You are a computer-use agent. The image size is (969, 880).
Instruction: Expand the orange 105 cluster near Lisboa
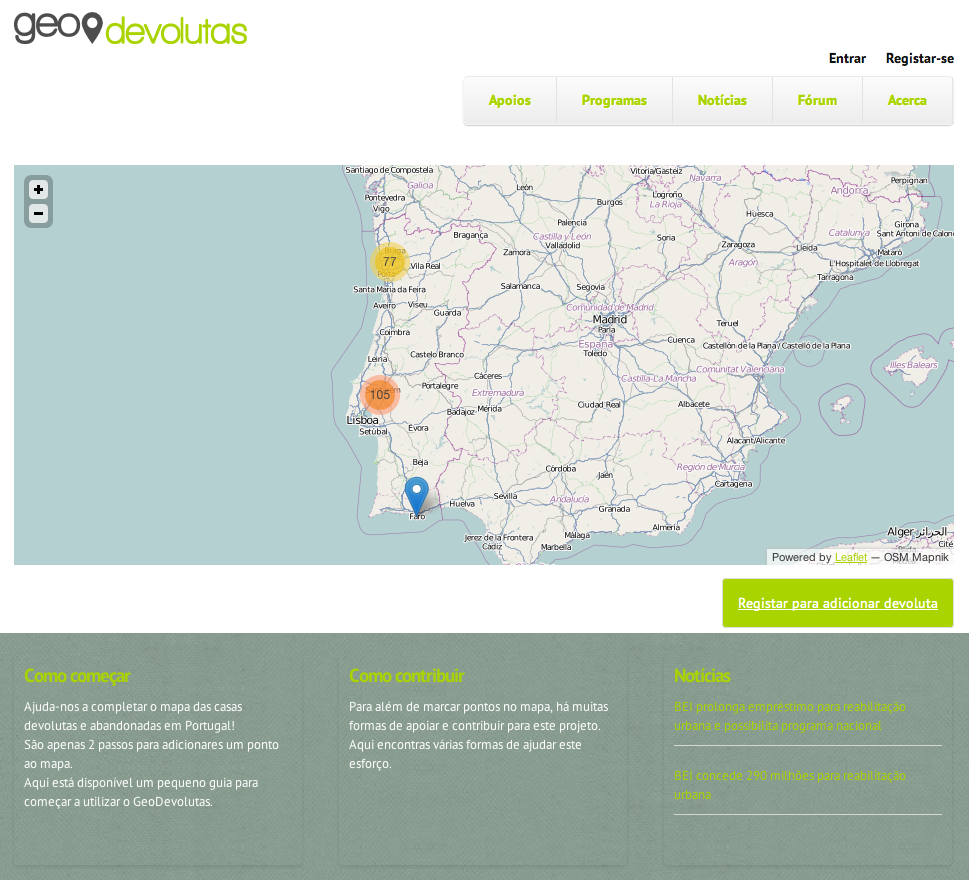click(x=379, y=394)
